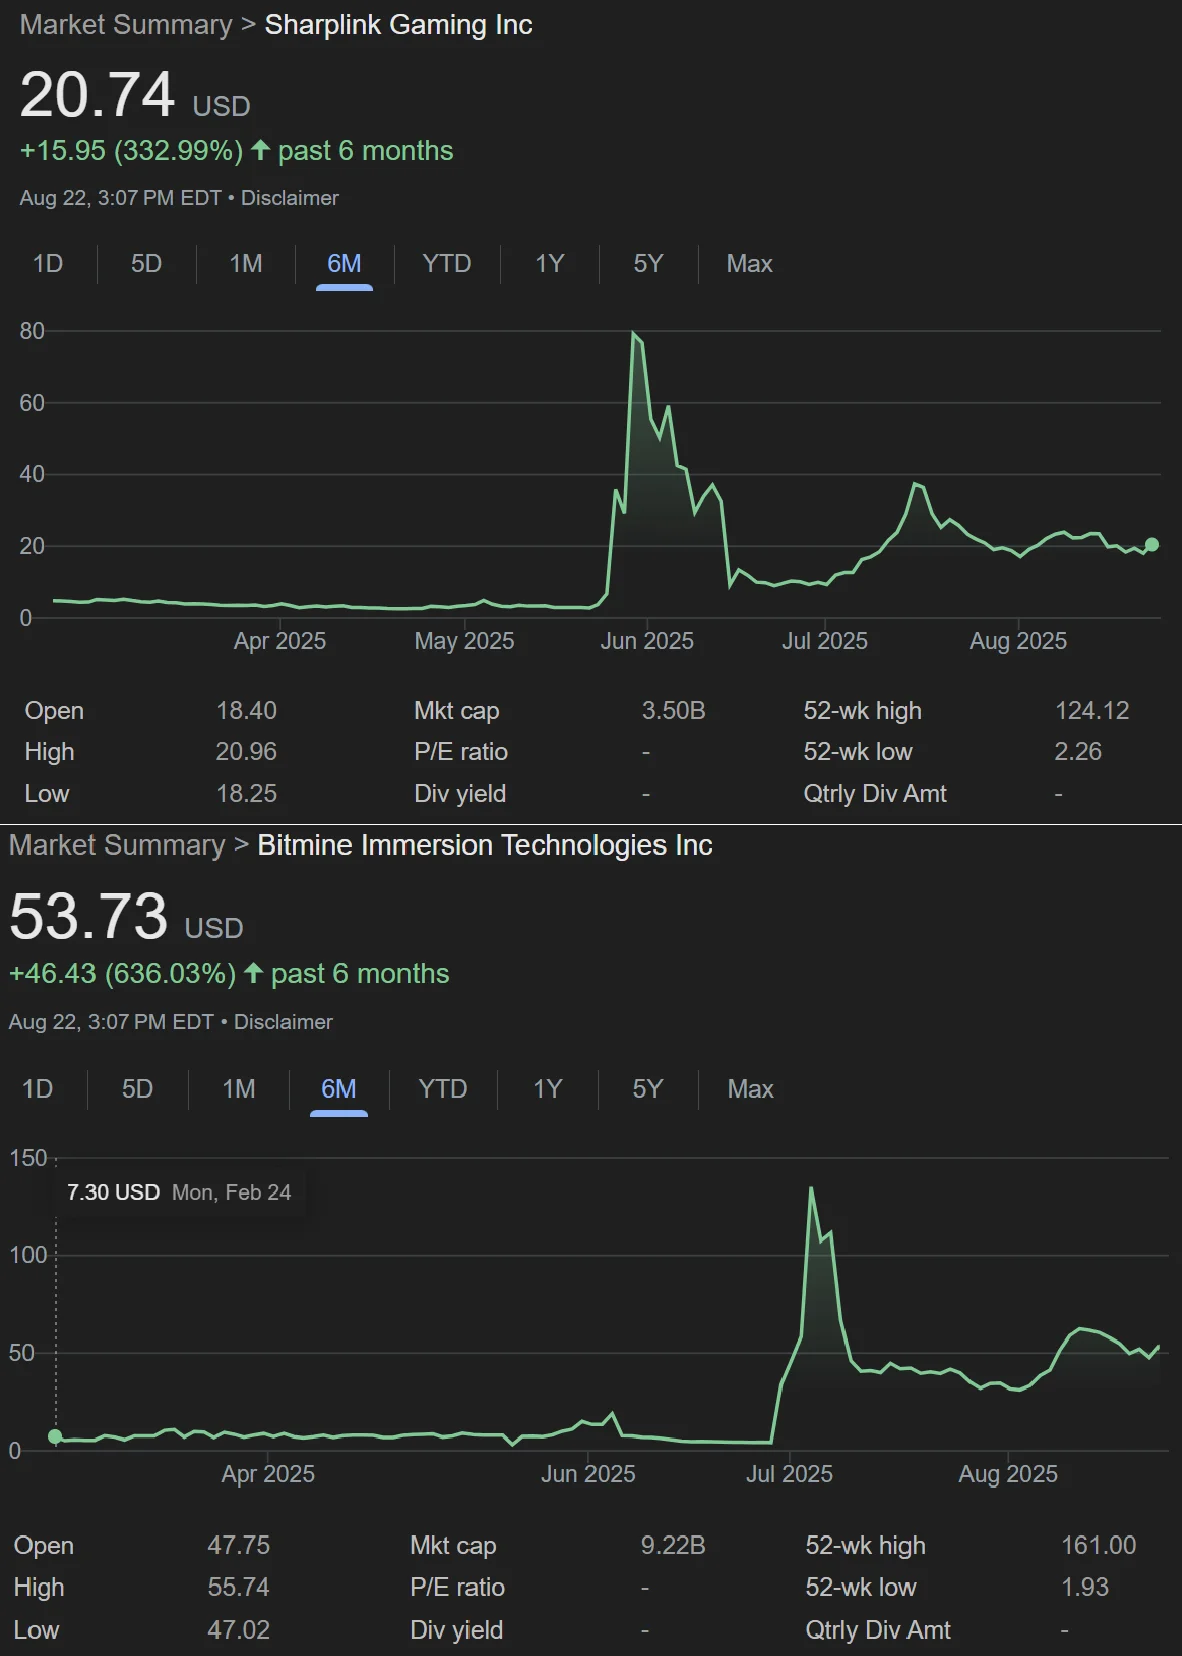Click Sharplink Open value '18.40'
Viewport: 1182px width, 1656px height.
click(246, 711)
